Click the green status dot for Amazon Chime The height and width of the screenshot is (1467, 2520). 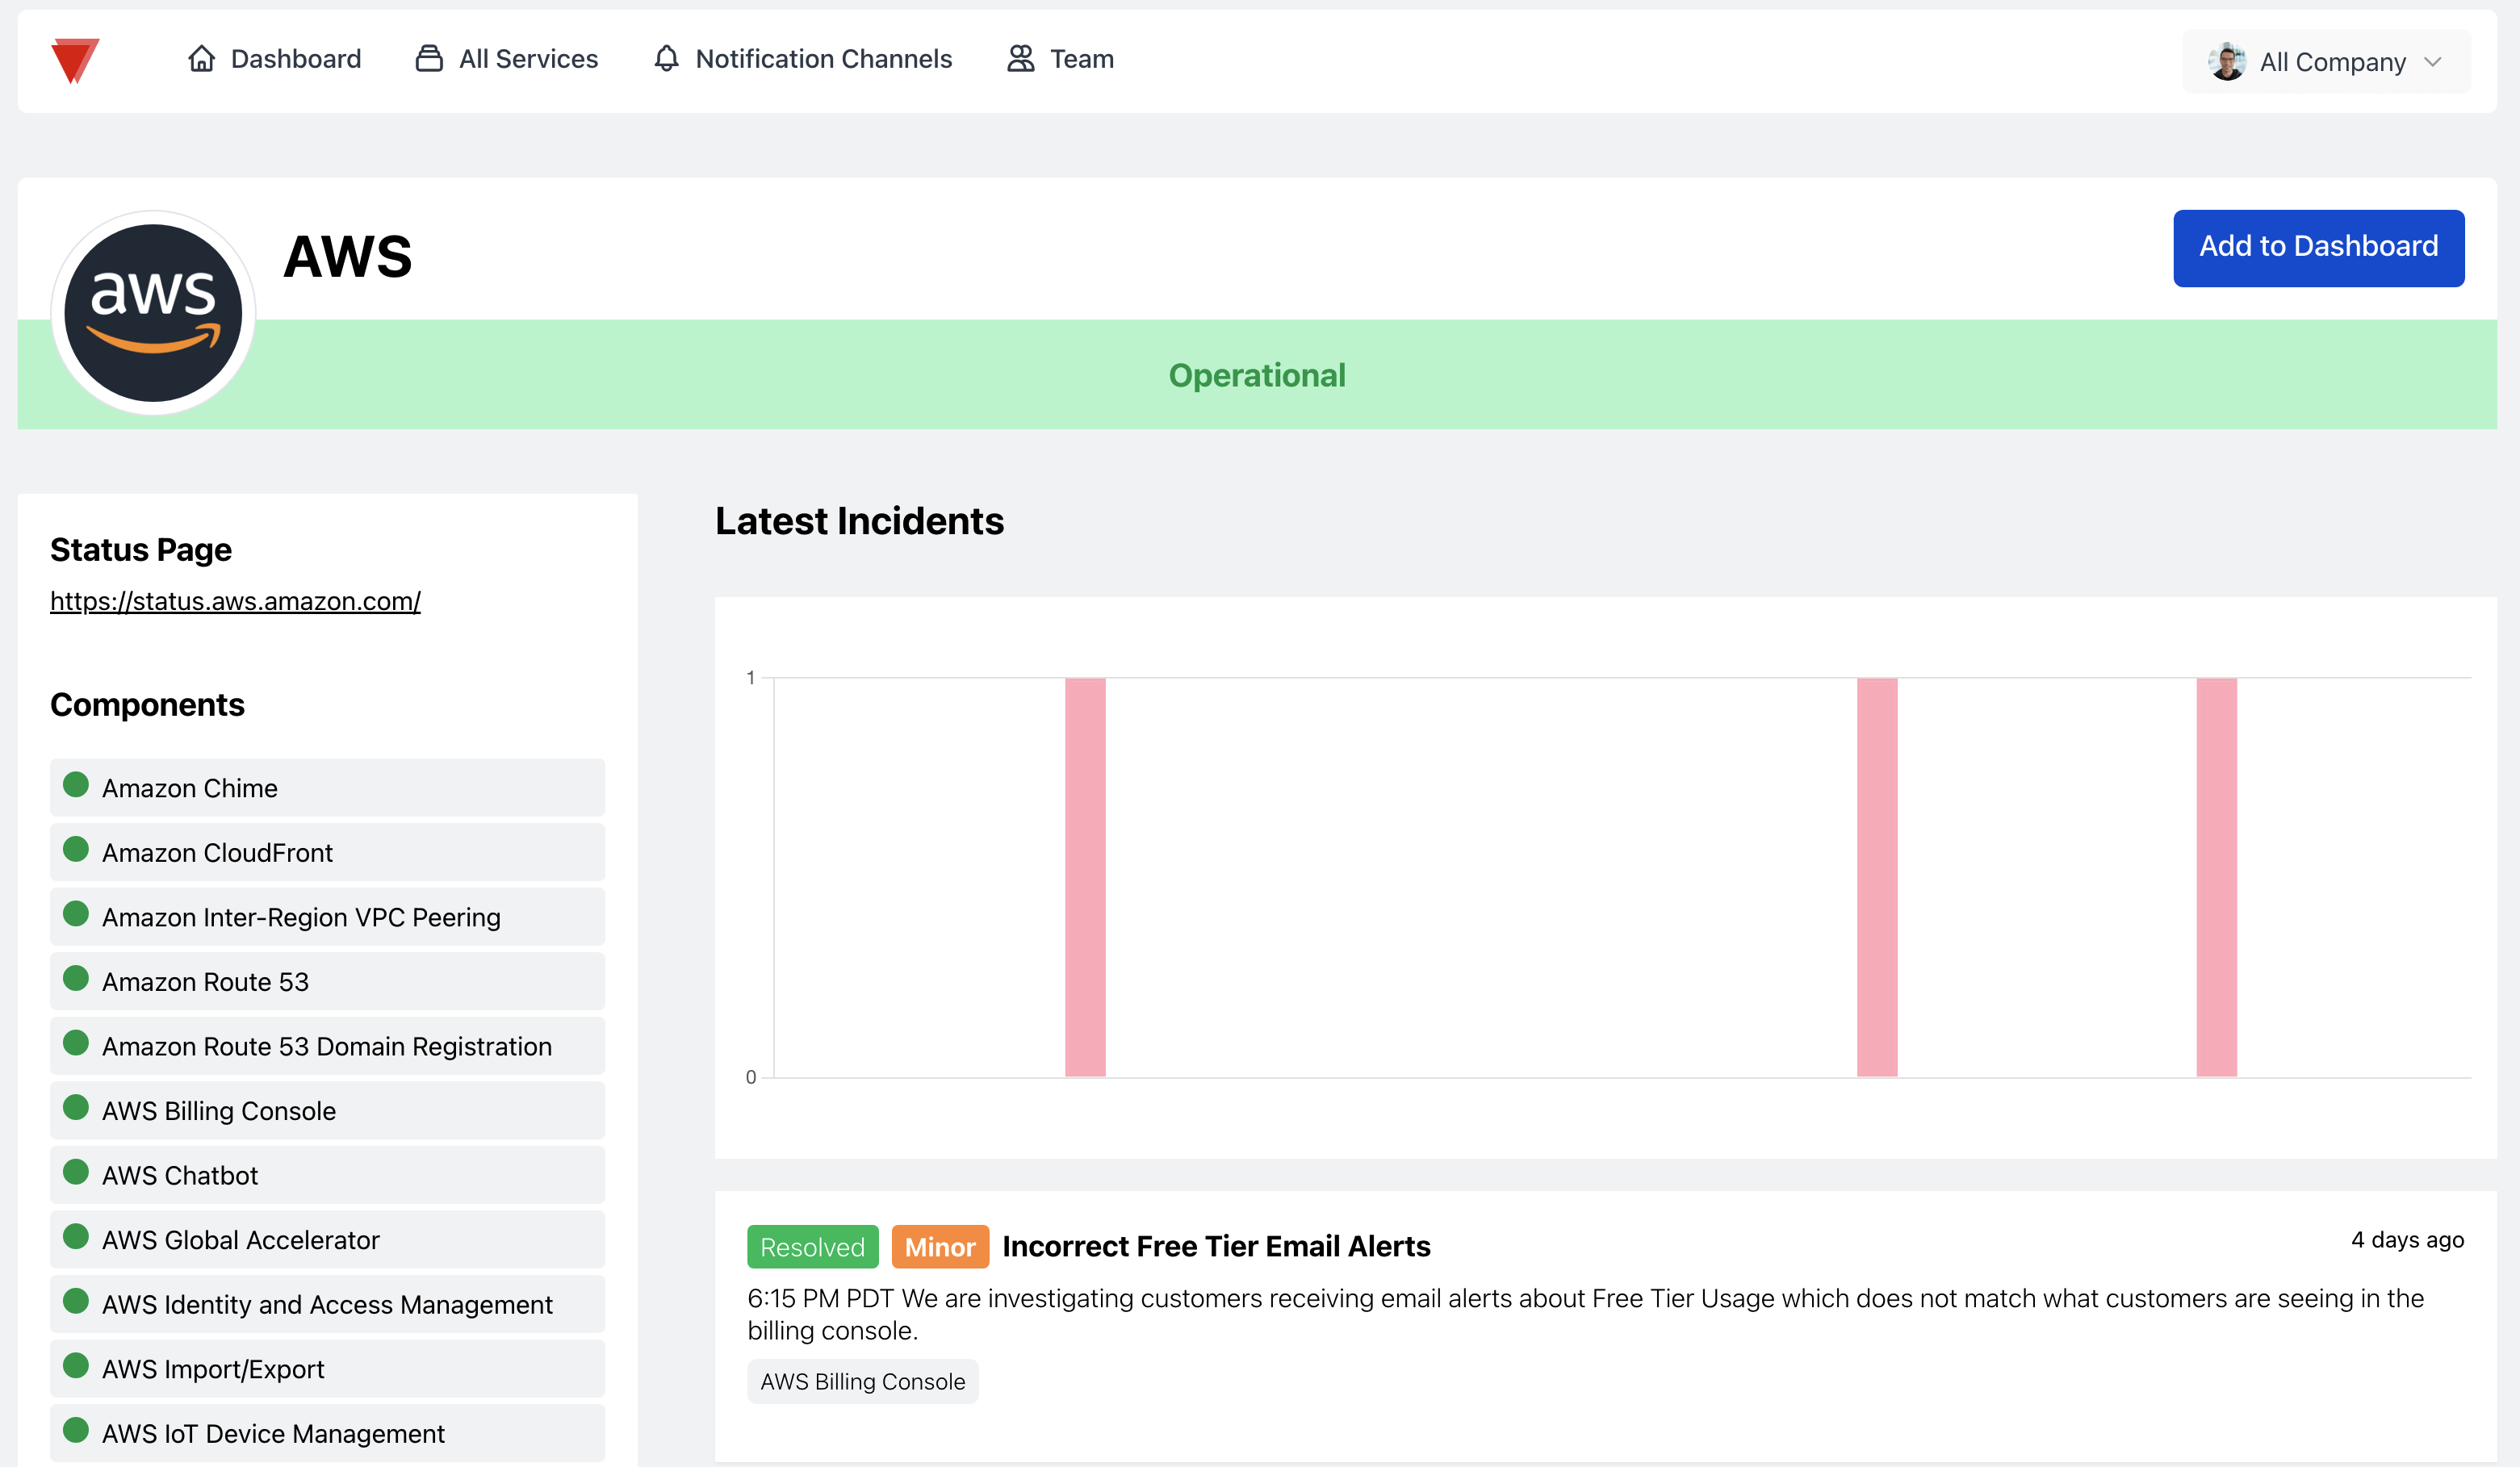pyautogui.click(x=76, y=785)
